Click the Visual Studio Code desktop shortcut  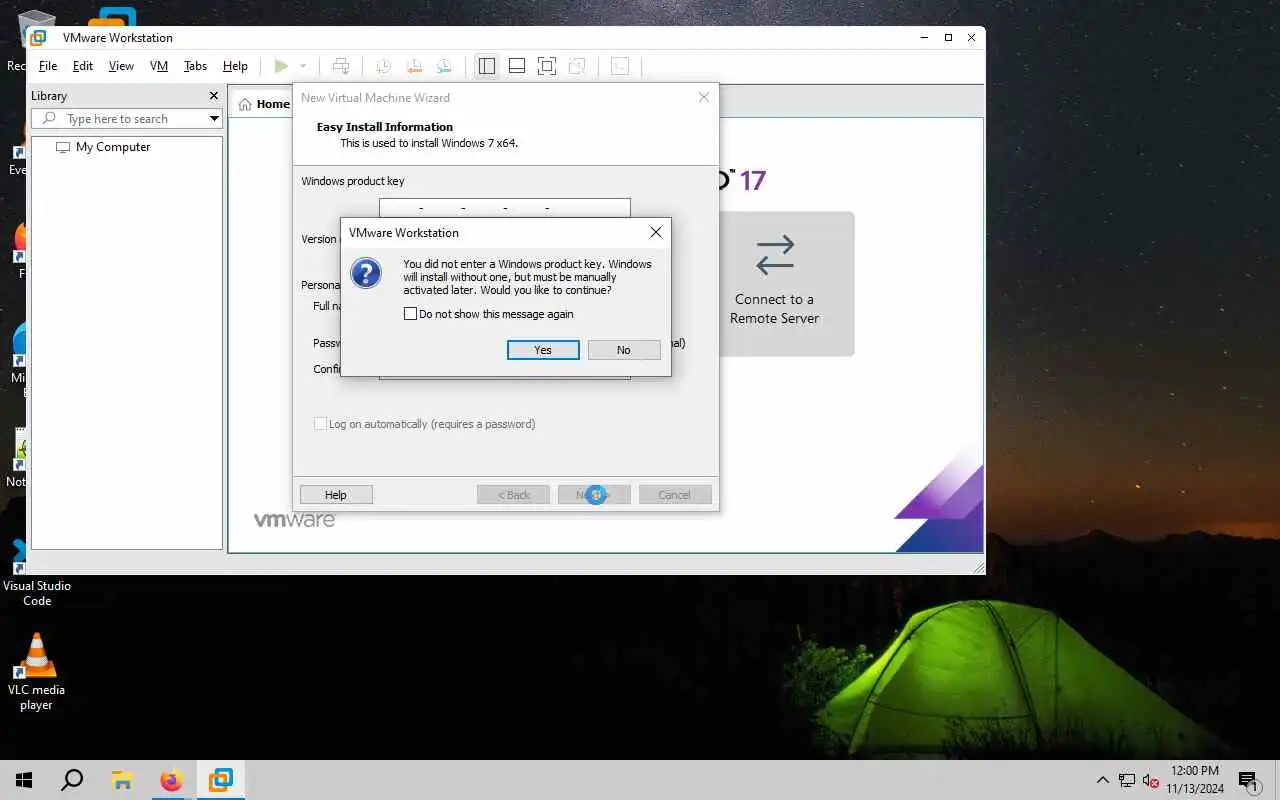(x=37, y=572)
